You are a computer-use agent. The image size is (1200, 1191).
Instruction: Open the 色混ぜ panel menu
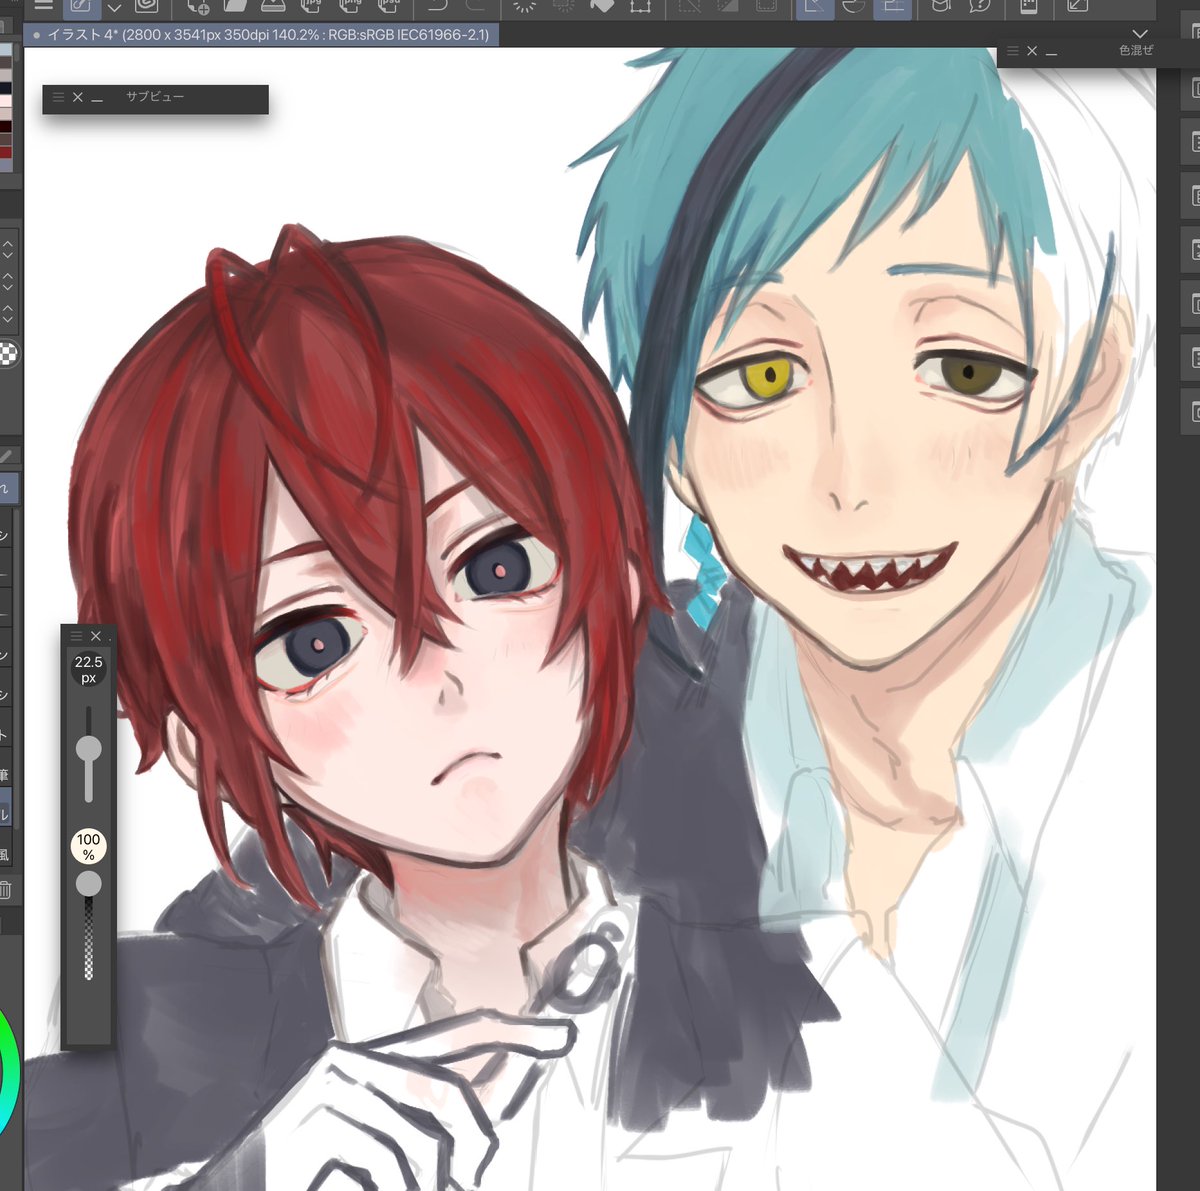(1012, 51)
